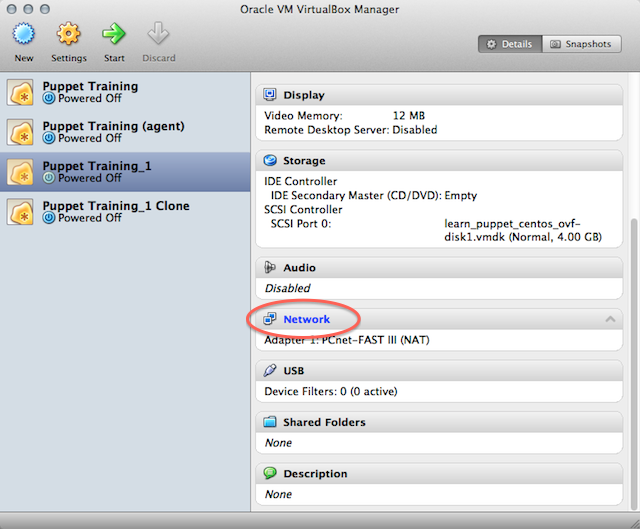Viewport: 640px width, 529px height.
Task: Select the Puppet Training_1 Clone VM entry
Action: click(x=125, y=212)
